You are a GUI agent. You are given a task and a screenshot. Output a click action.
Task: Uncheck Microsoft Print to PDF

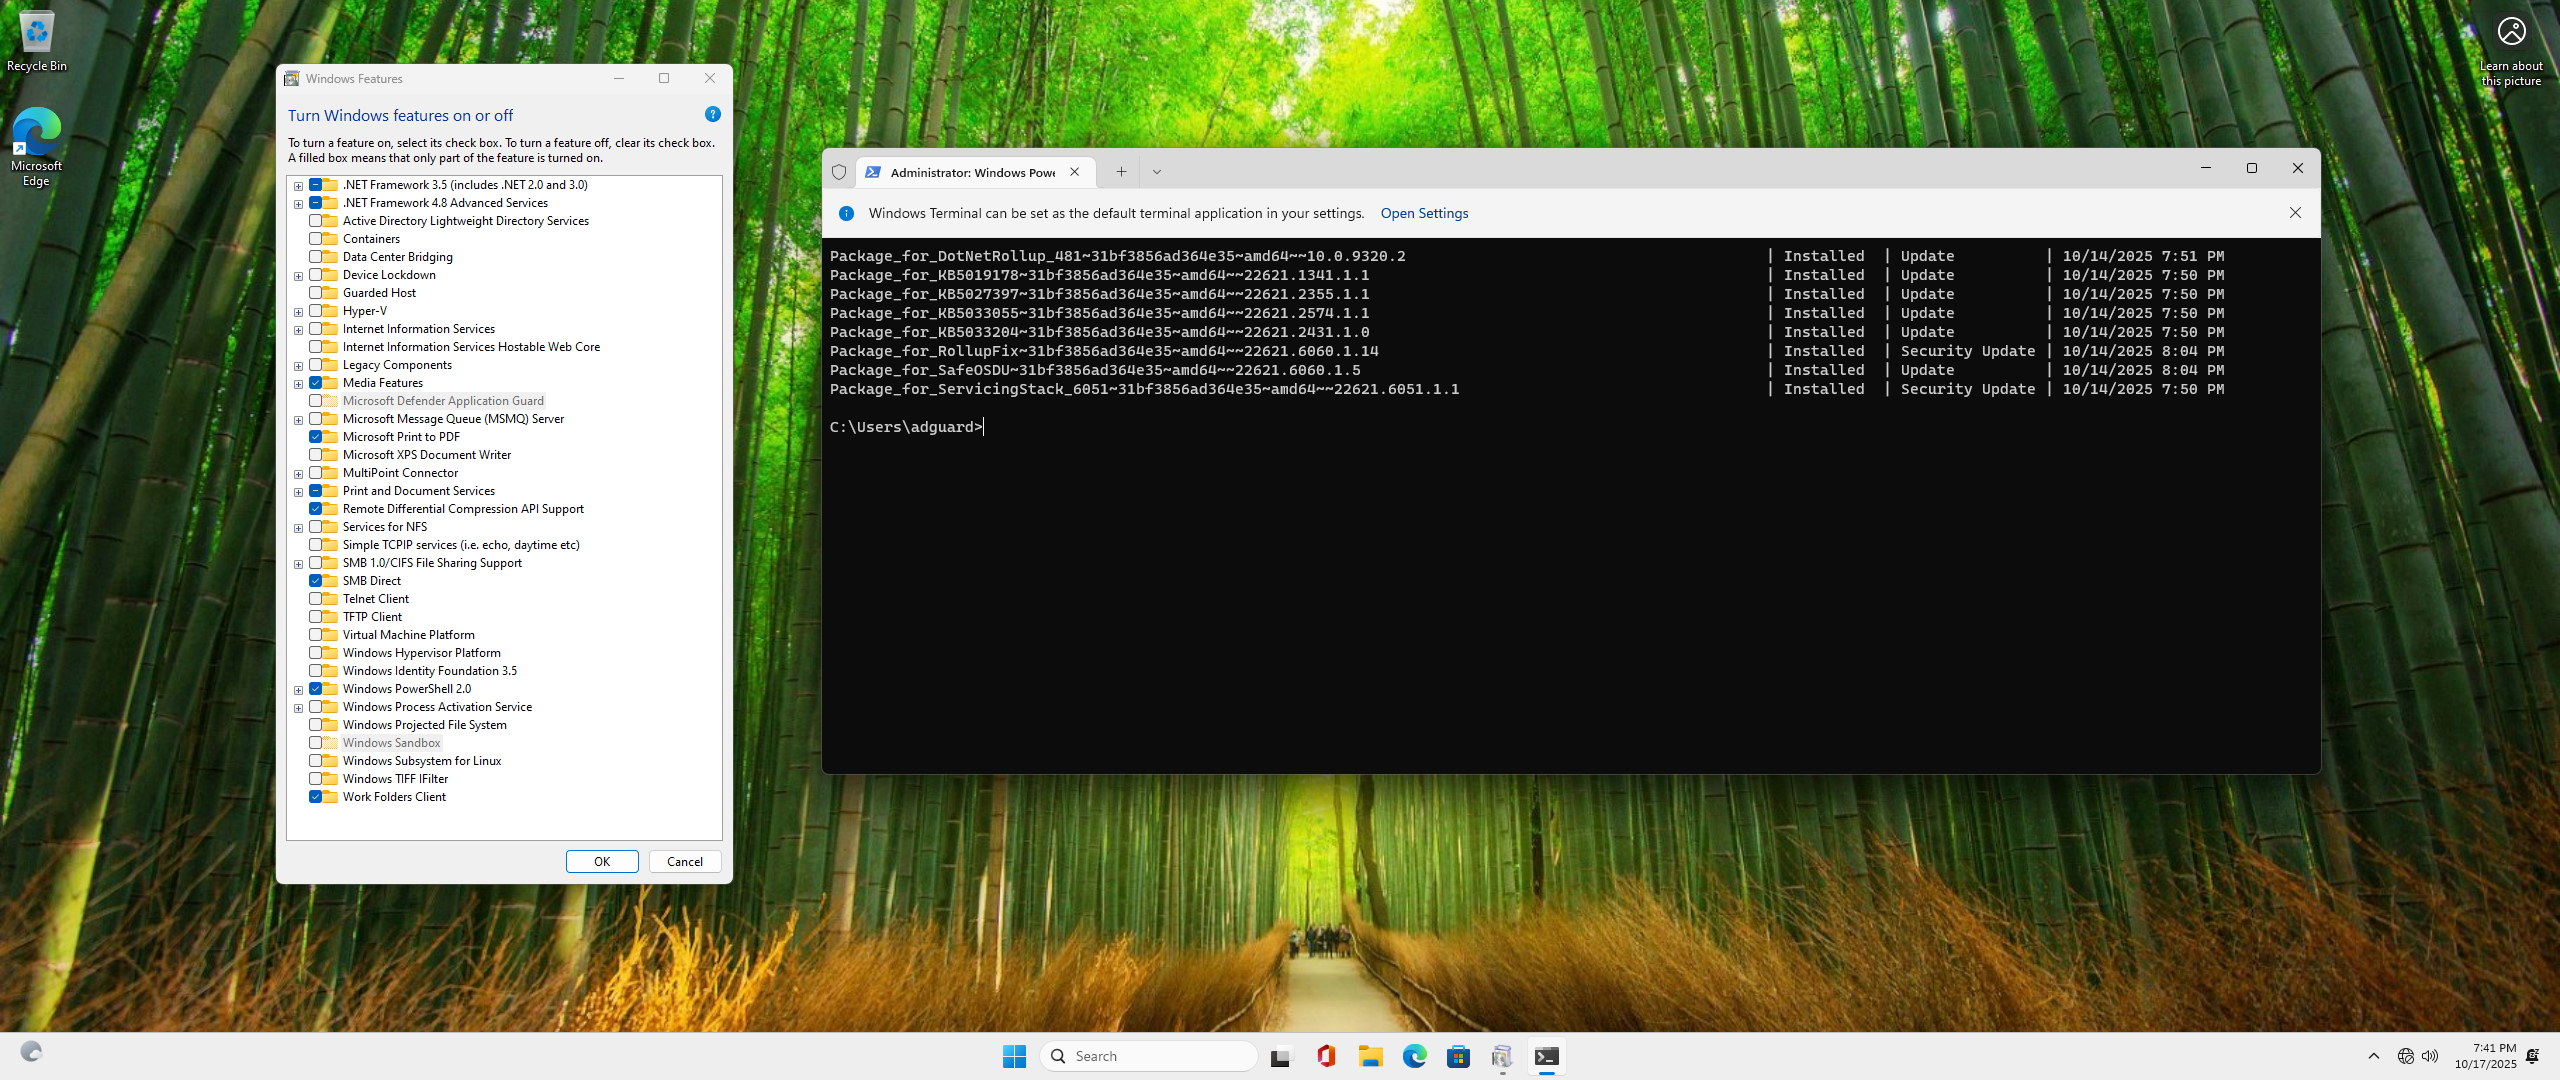(x=316, y=437)
